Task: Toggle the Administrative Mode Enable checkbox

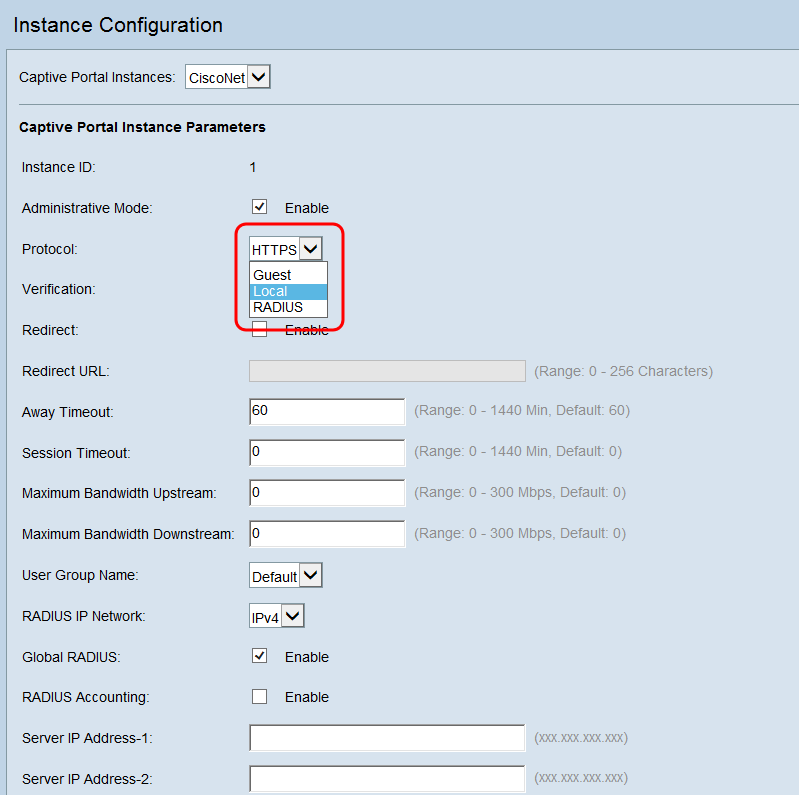Action: [260, 207]
